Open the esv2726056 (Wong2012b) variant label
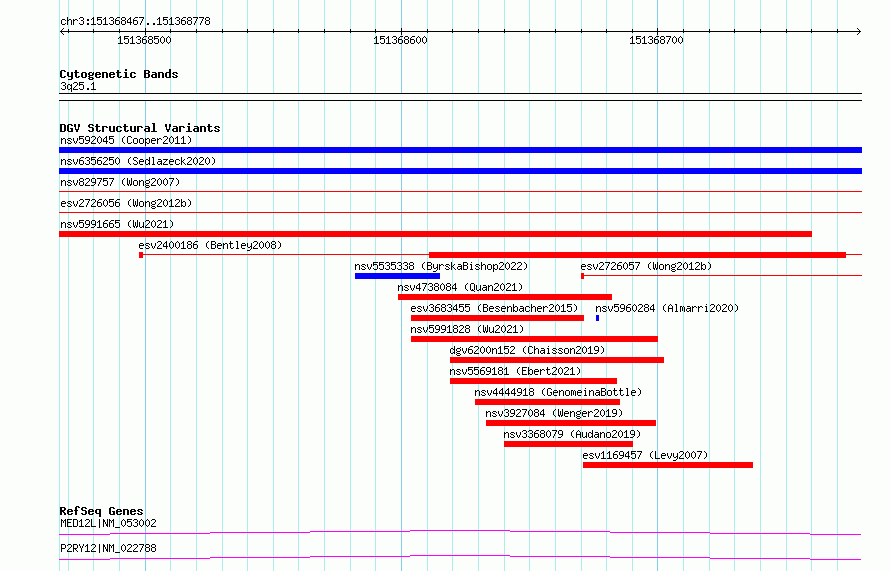 tap(126, 203)
